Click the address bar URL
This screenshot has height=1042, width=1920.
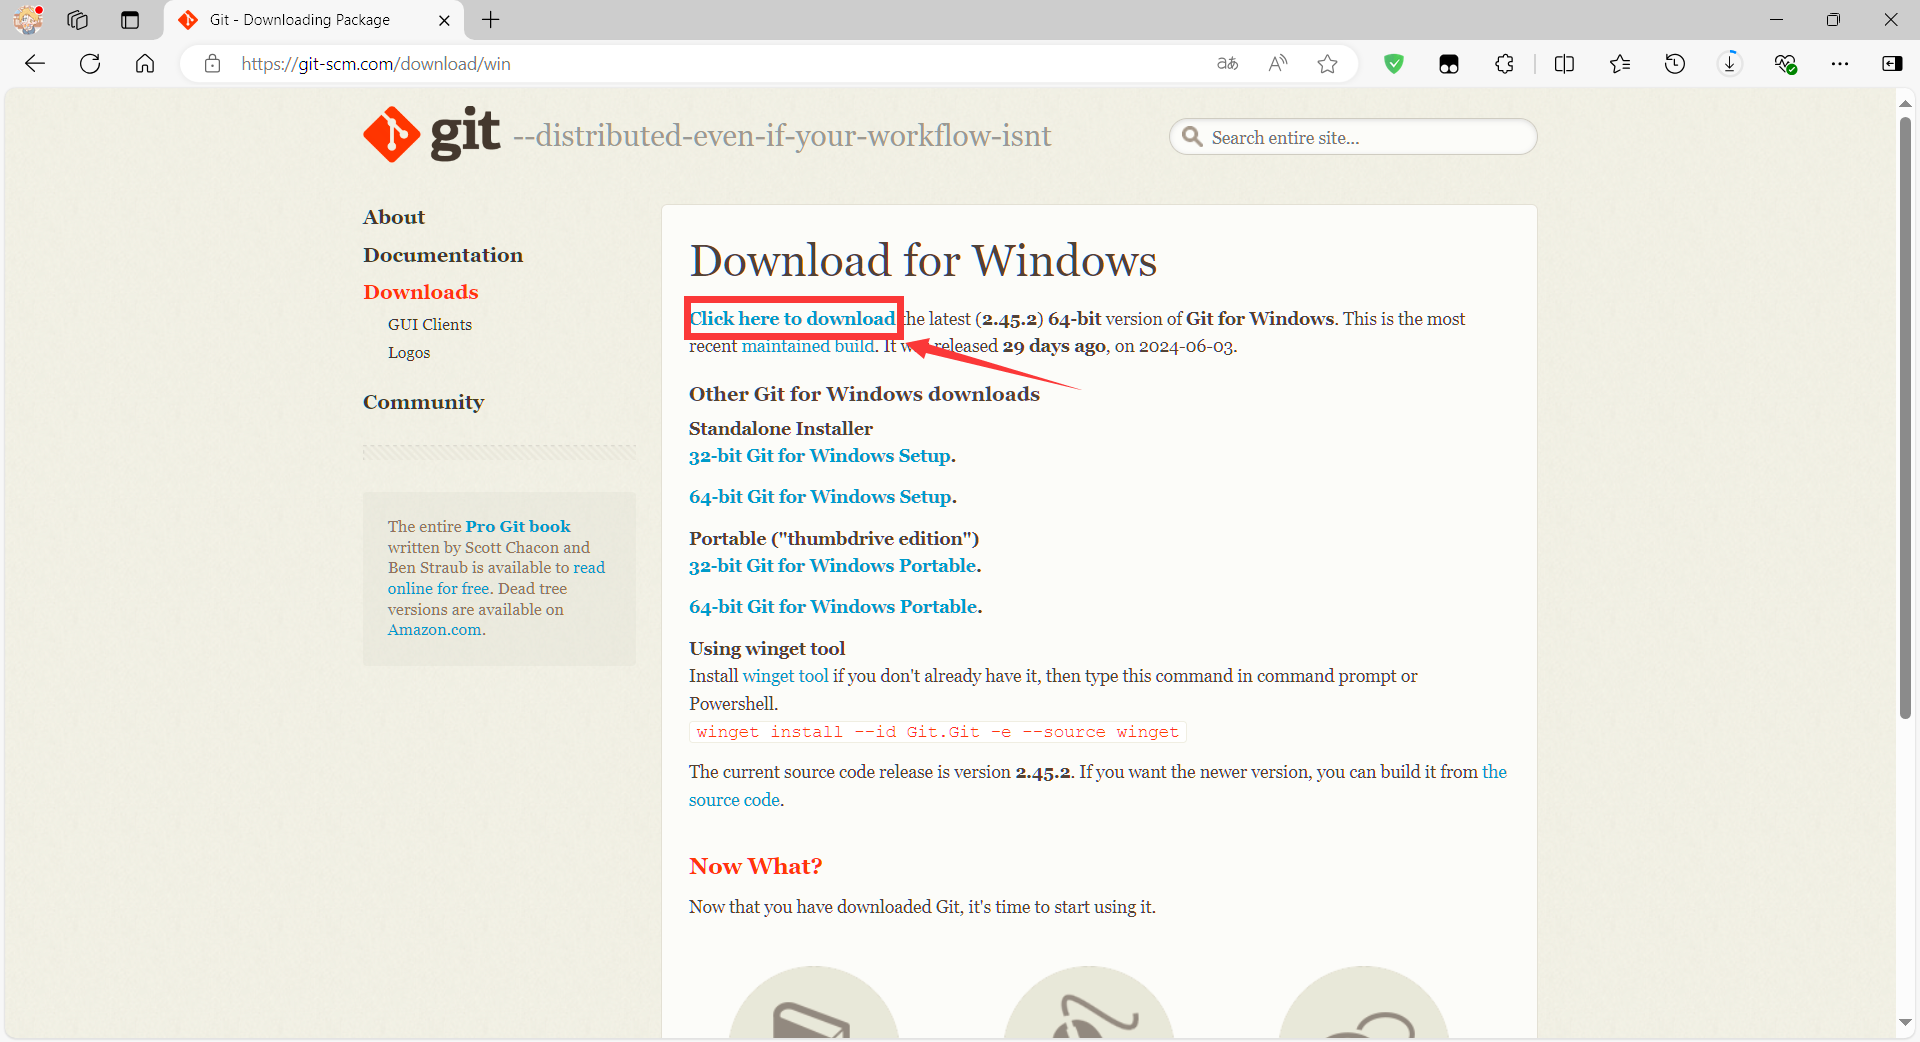pyautogui.click(x=376, y=64)
